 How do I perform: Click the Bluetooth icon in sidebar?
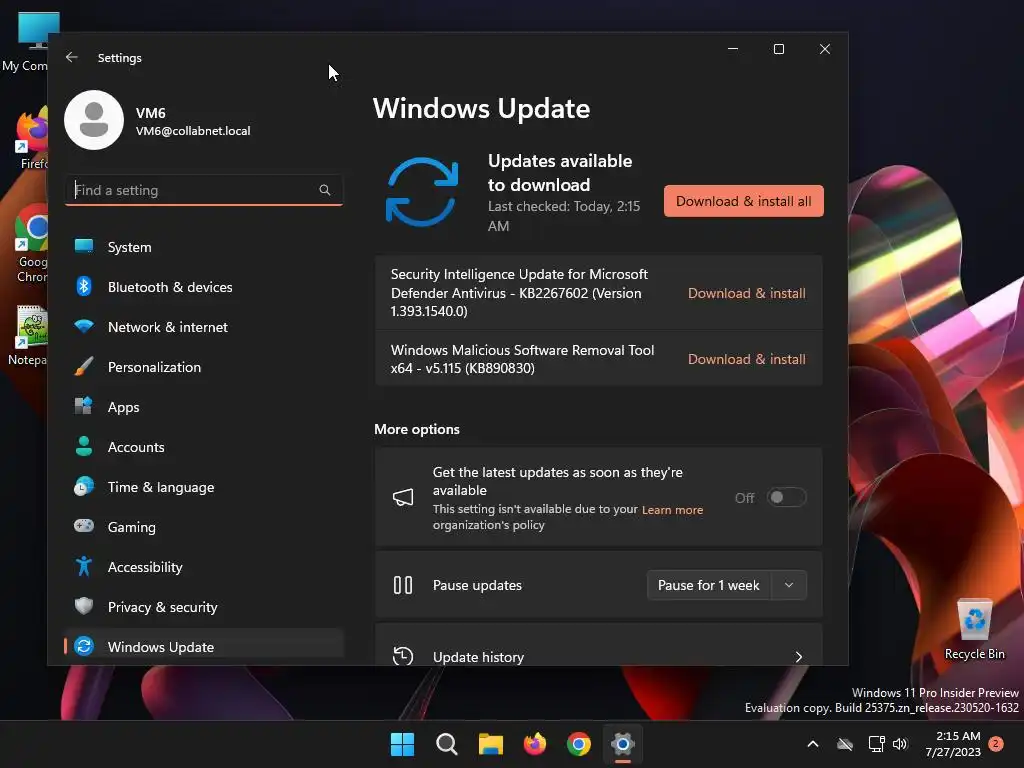click(84, 286)
